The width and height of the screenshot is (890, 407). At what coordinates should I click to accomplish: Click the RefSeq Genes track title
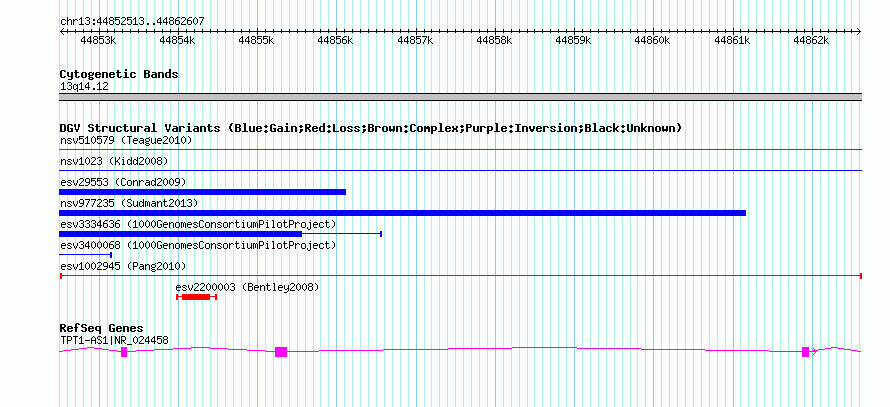102,329
